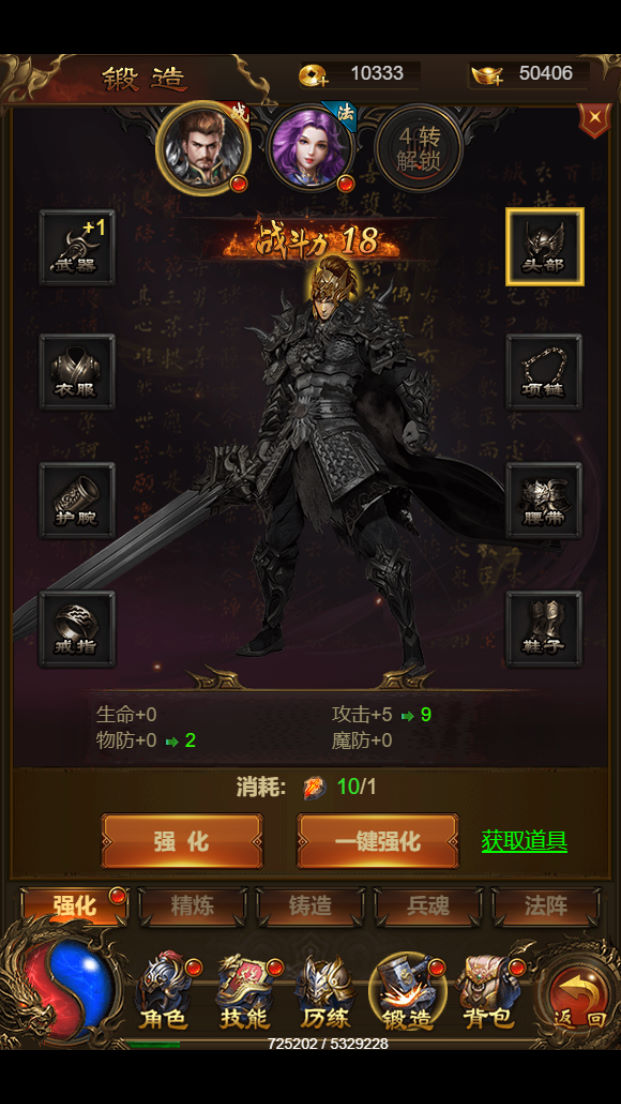Click the 一键强化 one-key enhance button
The image size is (621, 1104).
click(377, 841)
